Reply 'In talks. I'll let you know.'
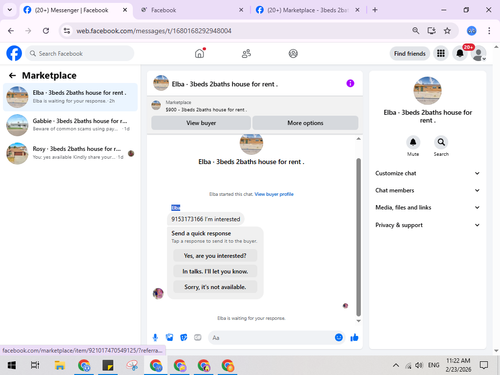Viewport: 500px width, 375px height. (x=215, y=271)
